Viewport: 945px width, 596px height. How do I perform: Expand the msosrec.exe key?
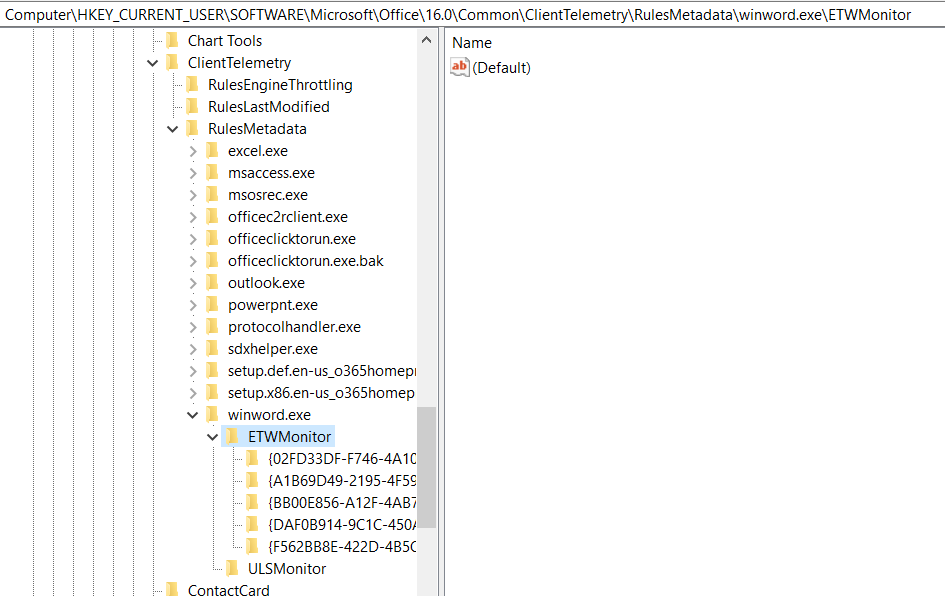193,195
